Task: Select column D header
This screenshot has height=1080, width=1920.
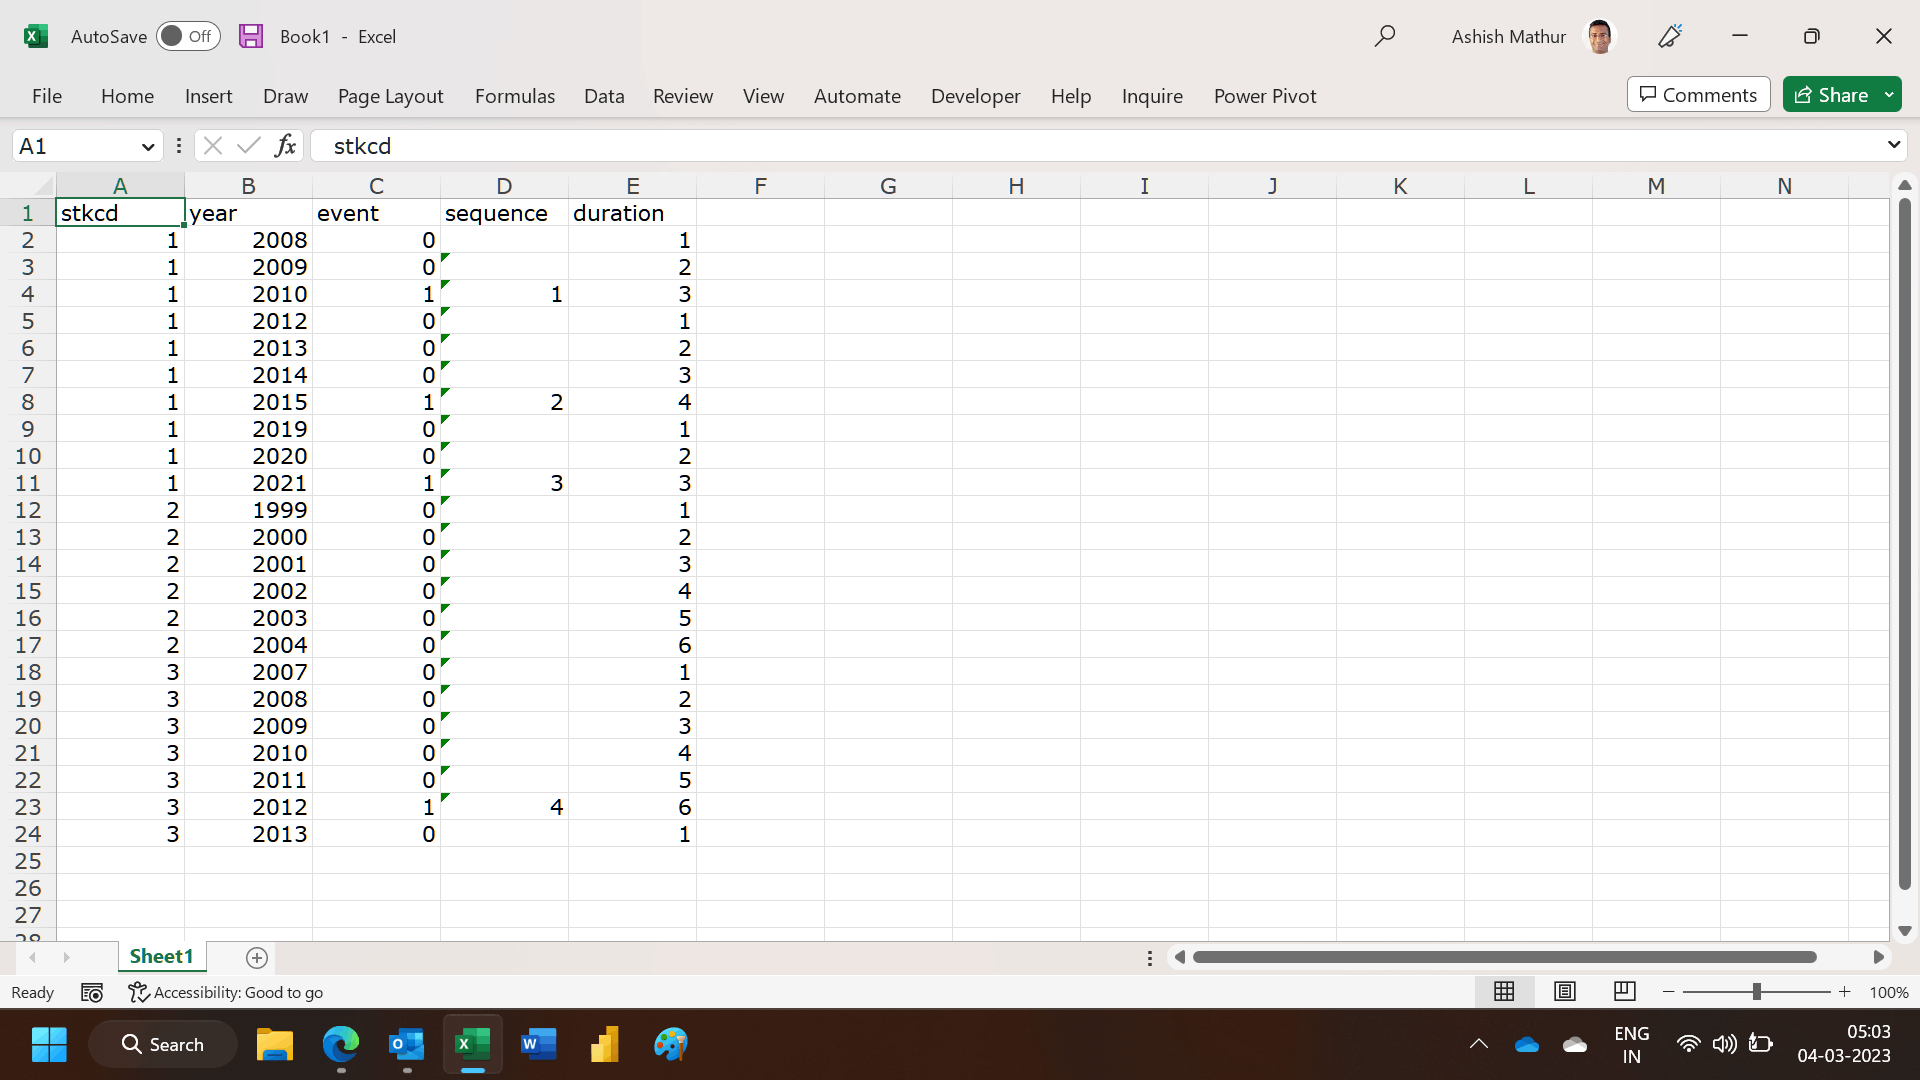Action: 504,186
